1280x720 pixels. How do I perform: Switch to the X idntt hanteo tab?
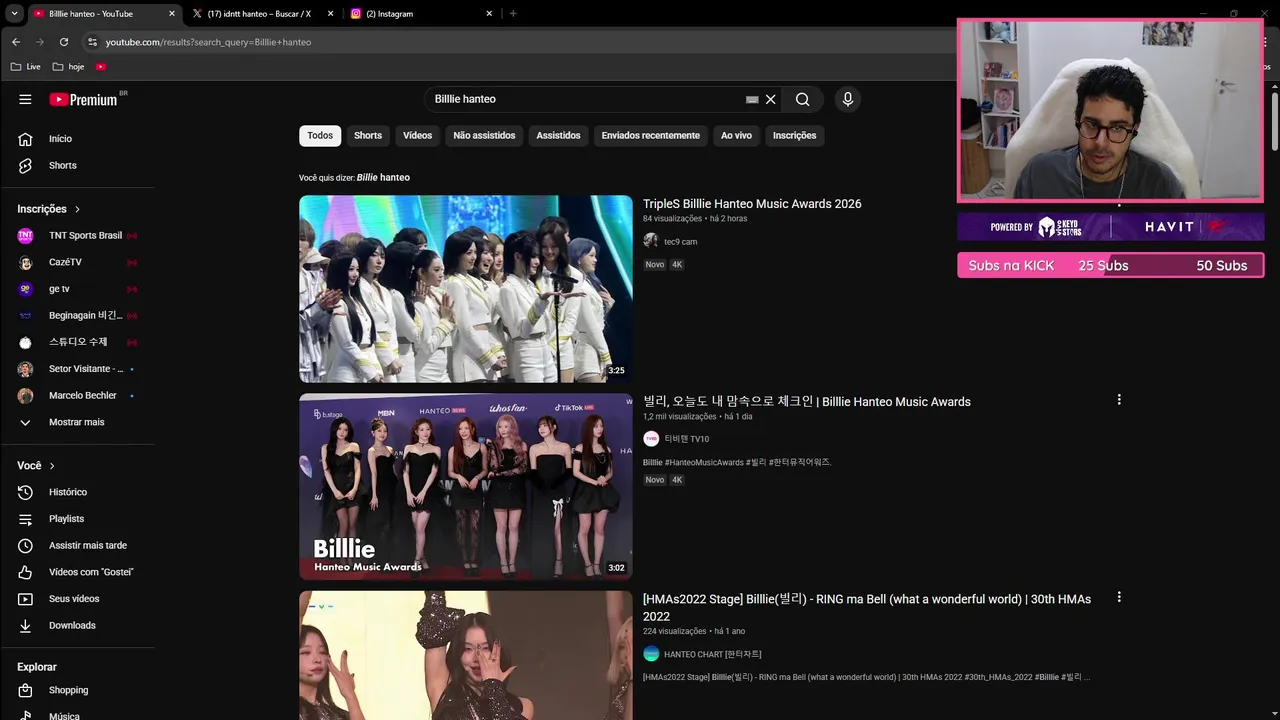260,14
